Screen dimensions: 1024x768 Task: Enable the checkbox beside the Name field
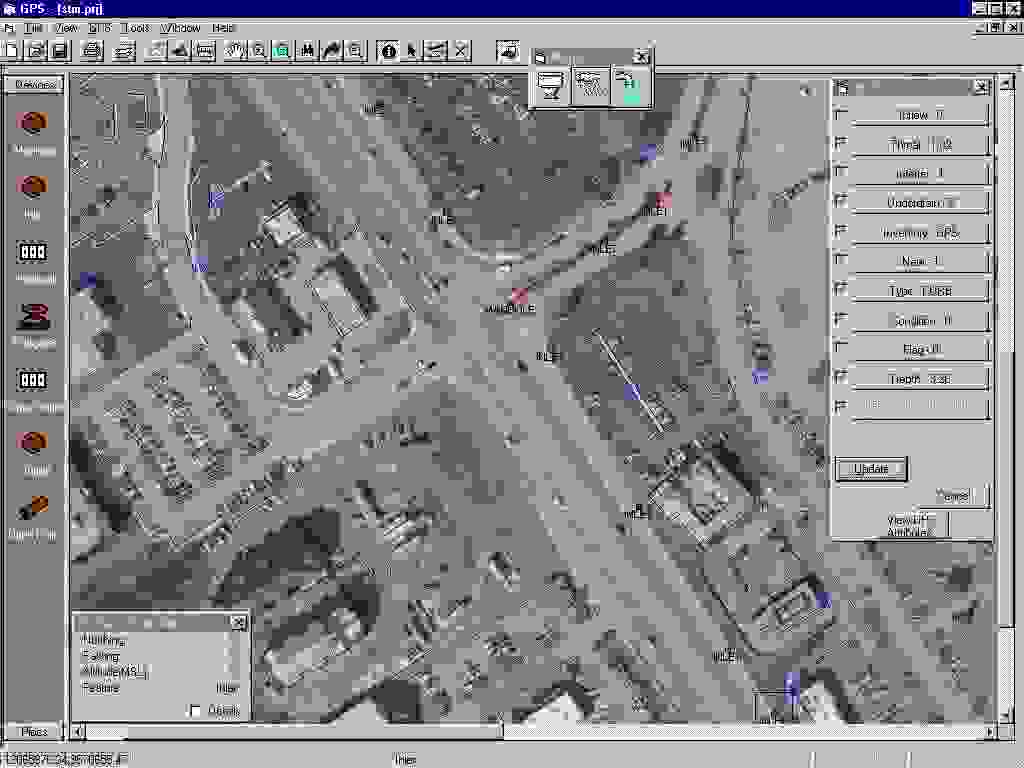pos(840,259)
